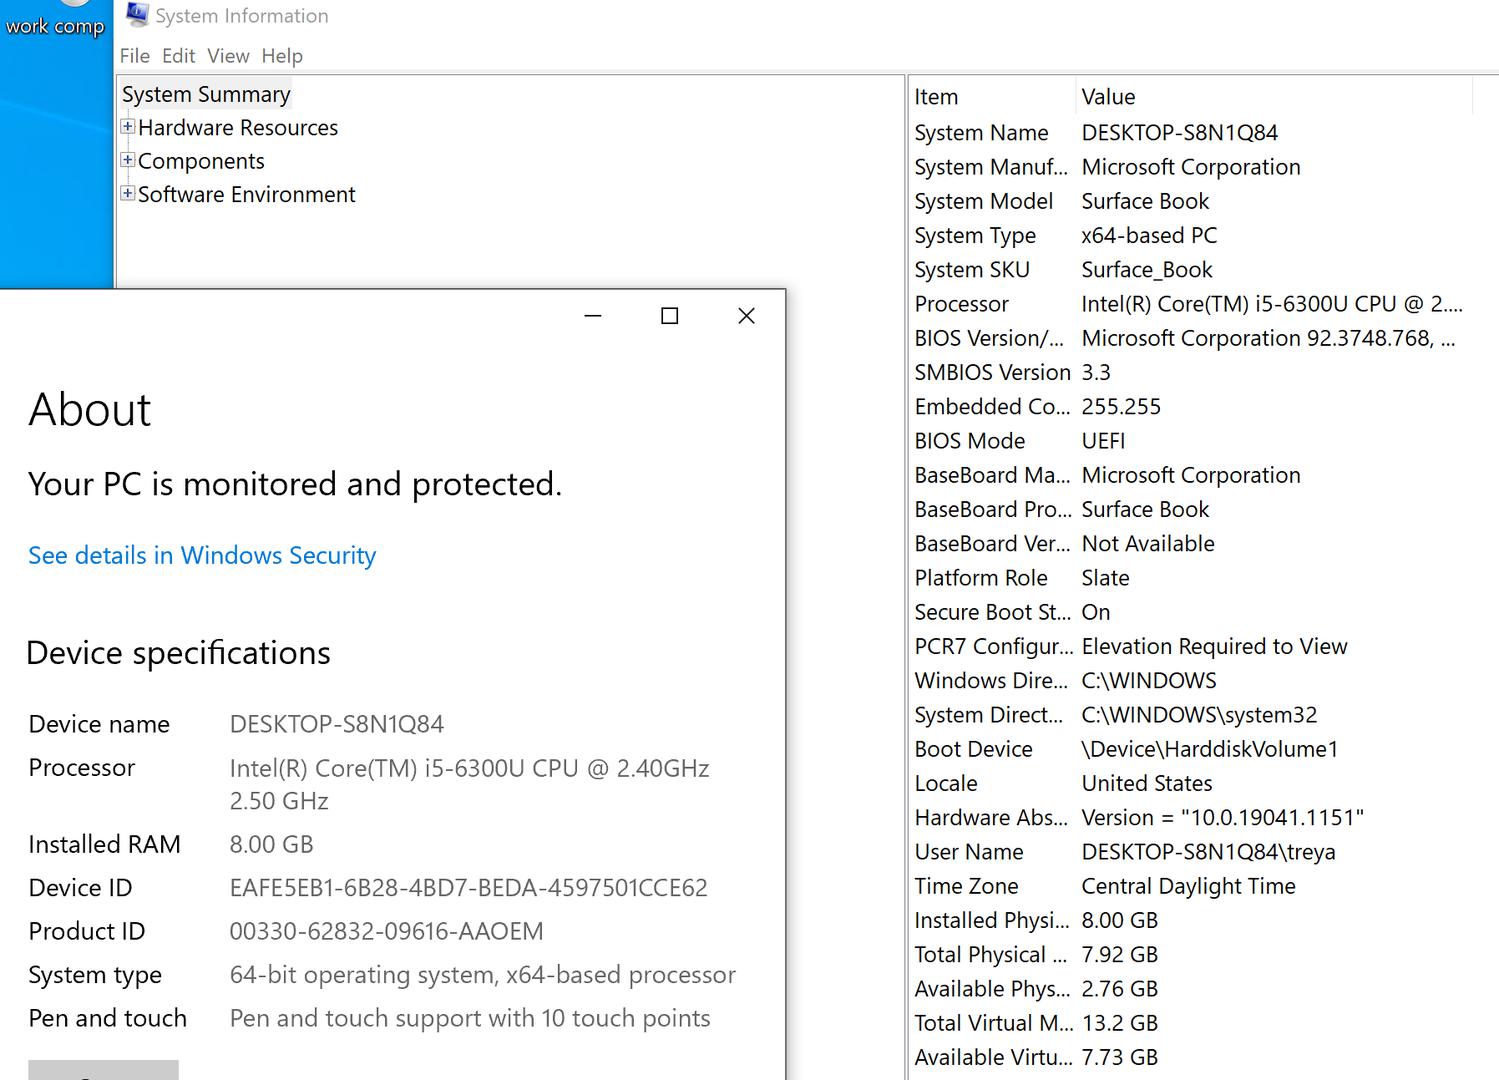
Task: Click the System Information title bar icon
Action: (x=137, y=15)
